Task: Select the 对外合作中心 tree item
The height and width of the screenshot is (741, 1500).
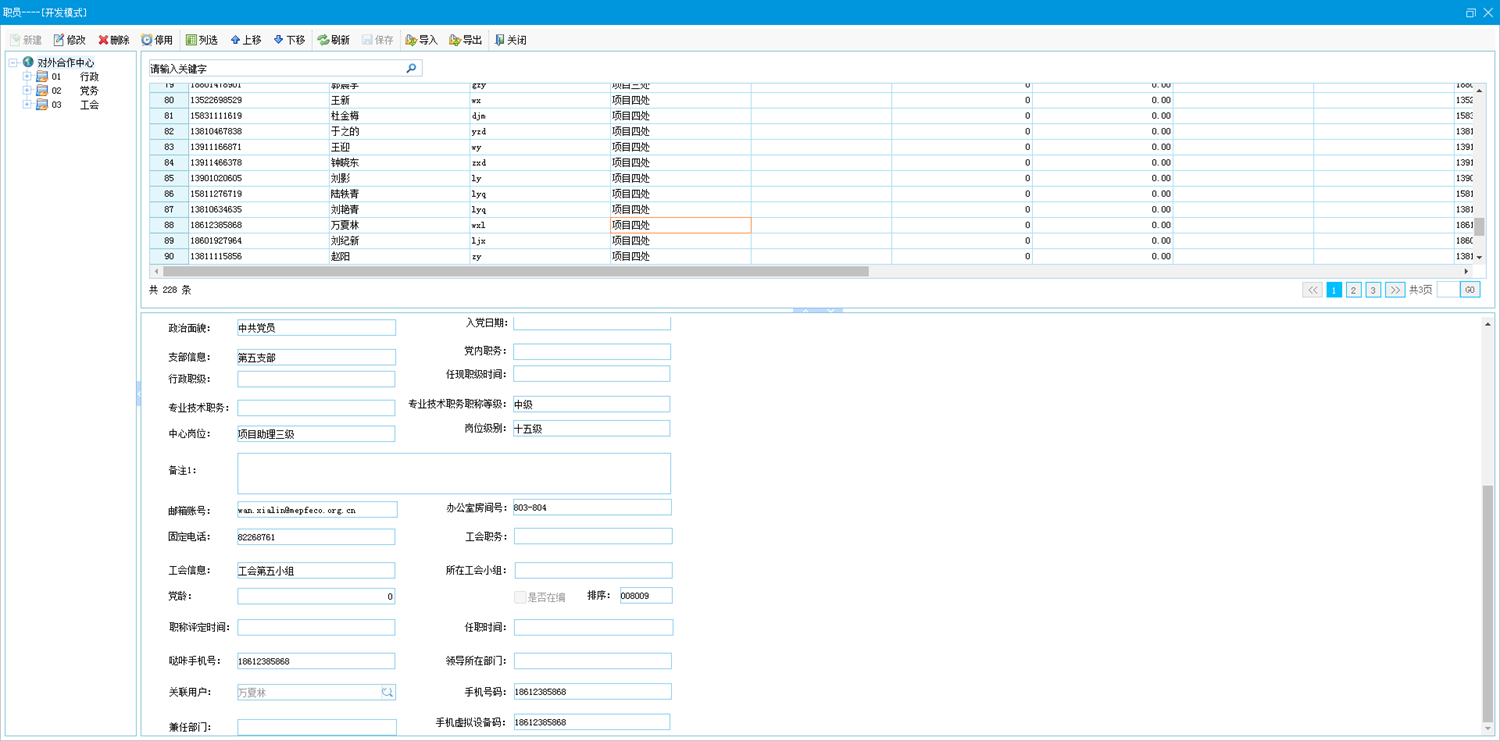Action: tap(66, 62)
